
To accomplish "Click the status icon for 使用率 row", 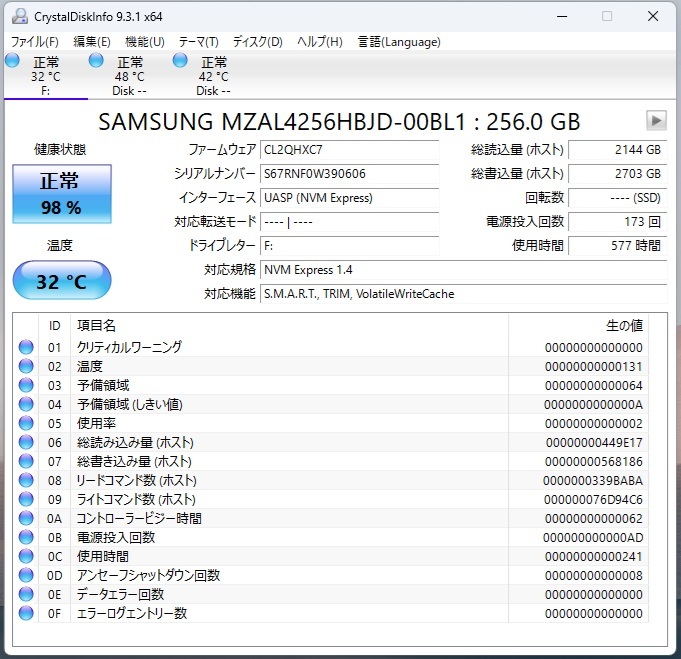I will click(26, 423).
